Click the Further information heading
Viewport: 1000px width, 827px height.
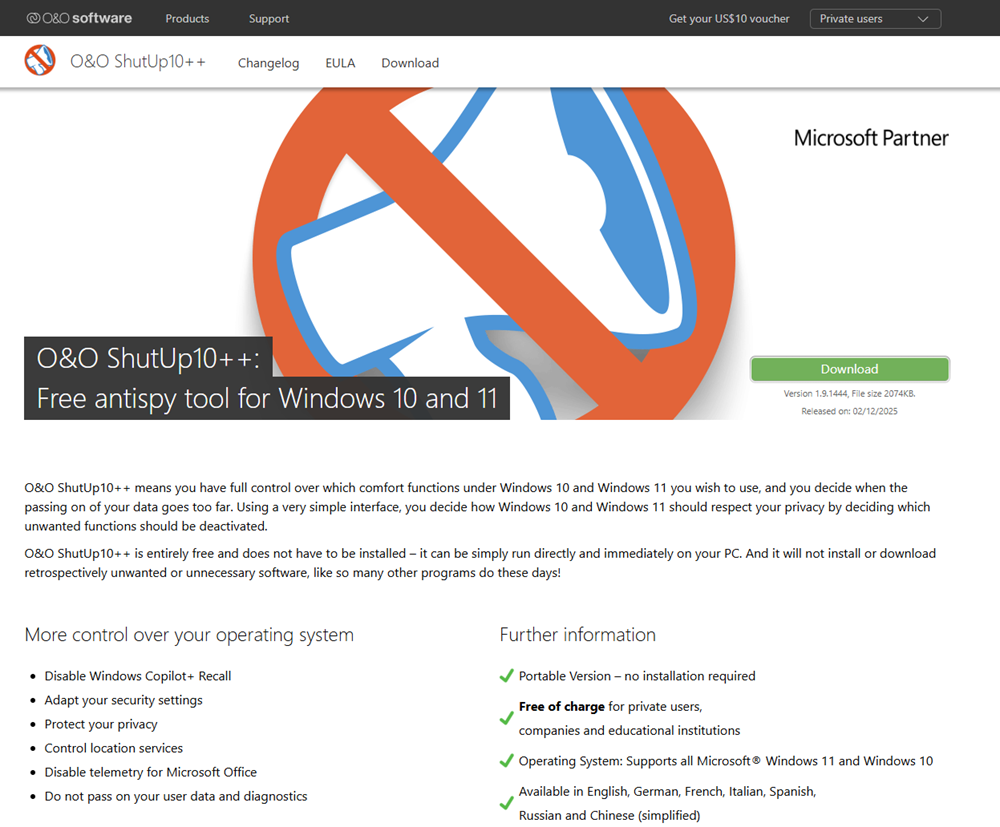coord(577,634)
